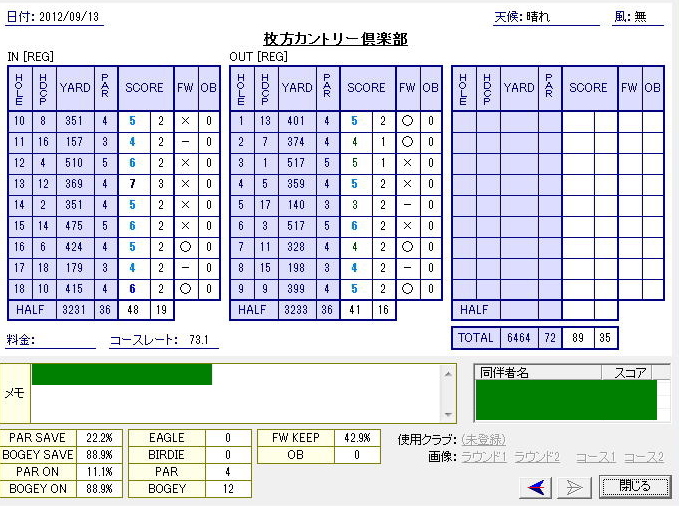The image size is (679, 506).
Task: Click the IN [REG] label
Action: 30,57
